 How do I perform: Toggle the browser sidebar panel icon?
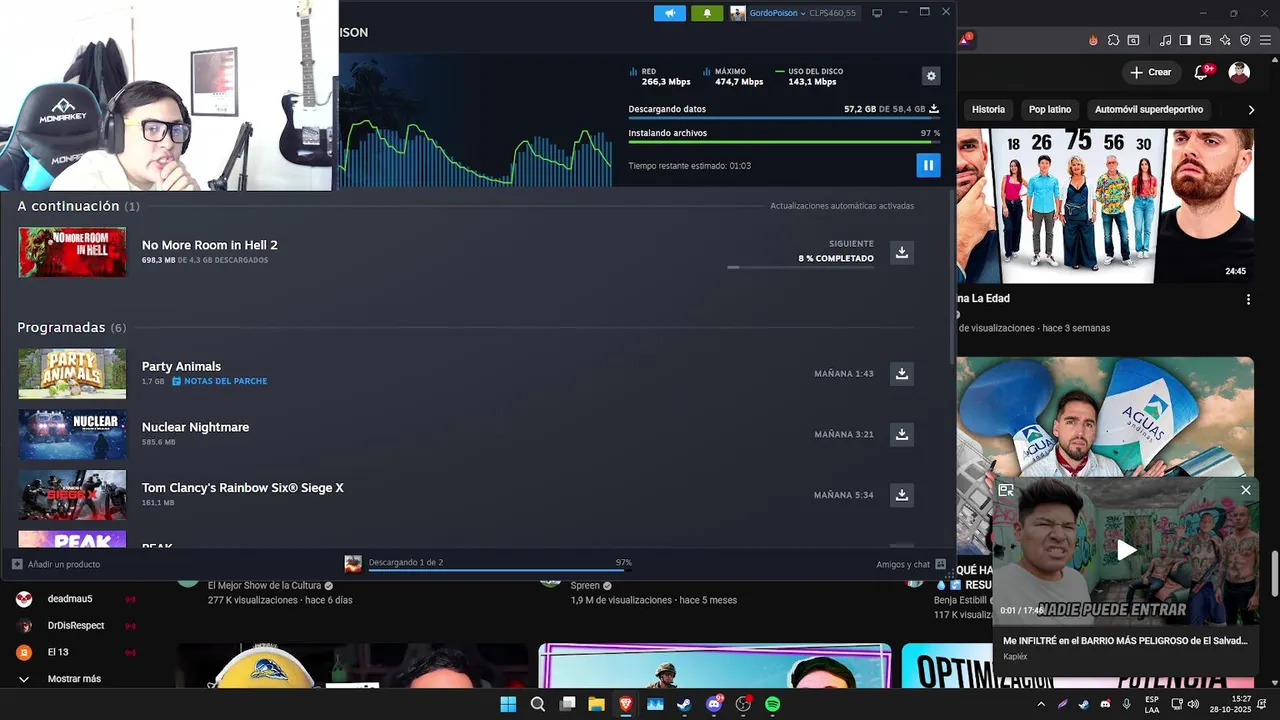tap(1185, 40)
